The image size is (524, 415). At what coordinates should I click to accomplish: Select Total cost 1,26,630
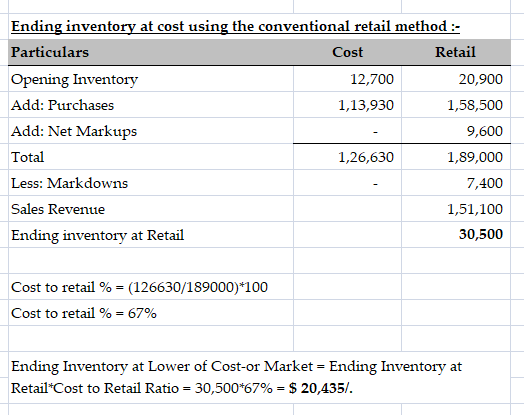[366, 157]
